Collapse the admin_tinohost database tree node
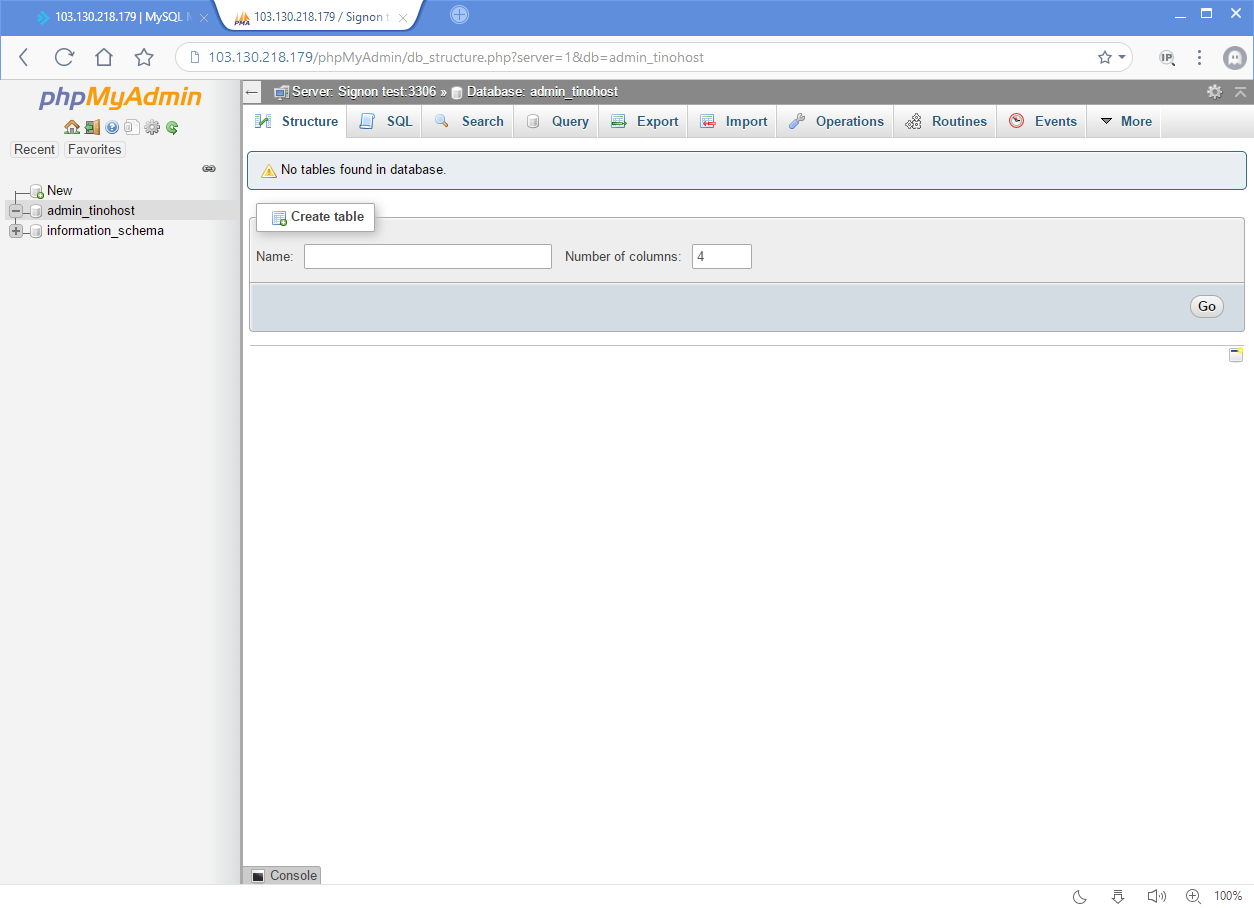The width and height of the screenshot is (1254, 908). point(15,211)
